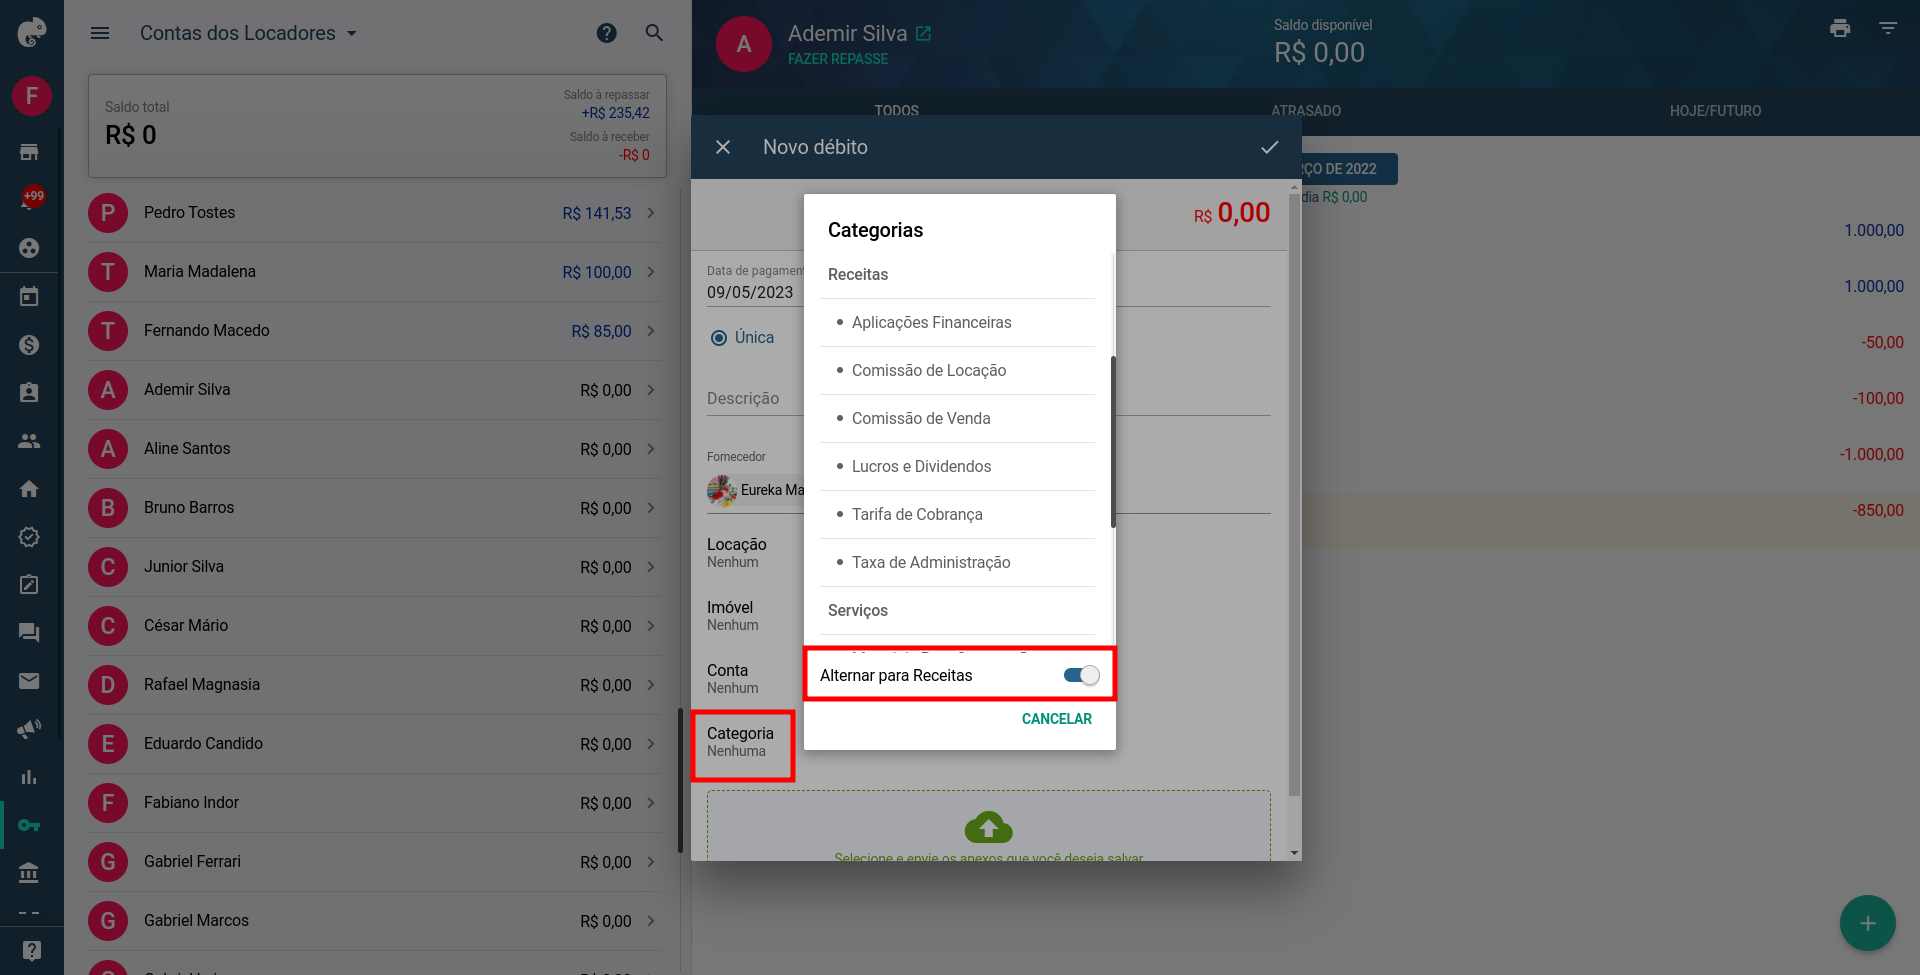1920x975 pixels.
Task: Open search with magnifier icon
Action: pyautogui.click(x=654, y=33)
